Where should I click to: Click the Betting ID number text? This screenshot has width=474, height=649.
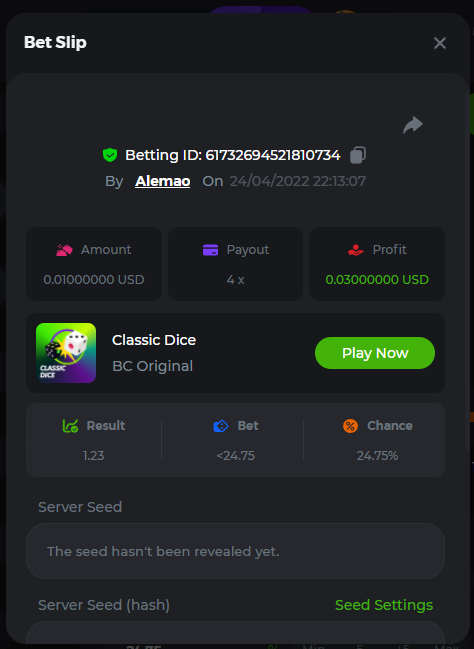click(x=273, y=155)
